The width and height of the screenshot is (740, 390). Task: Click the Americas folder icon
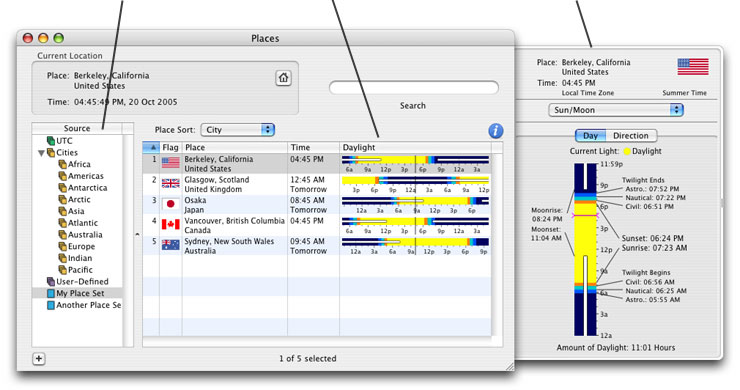[62, 176]
